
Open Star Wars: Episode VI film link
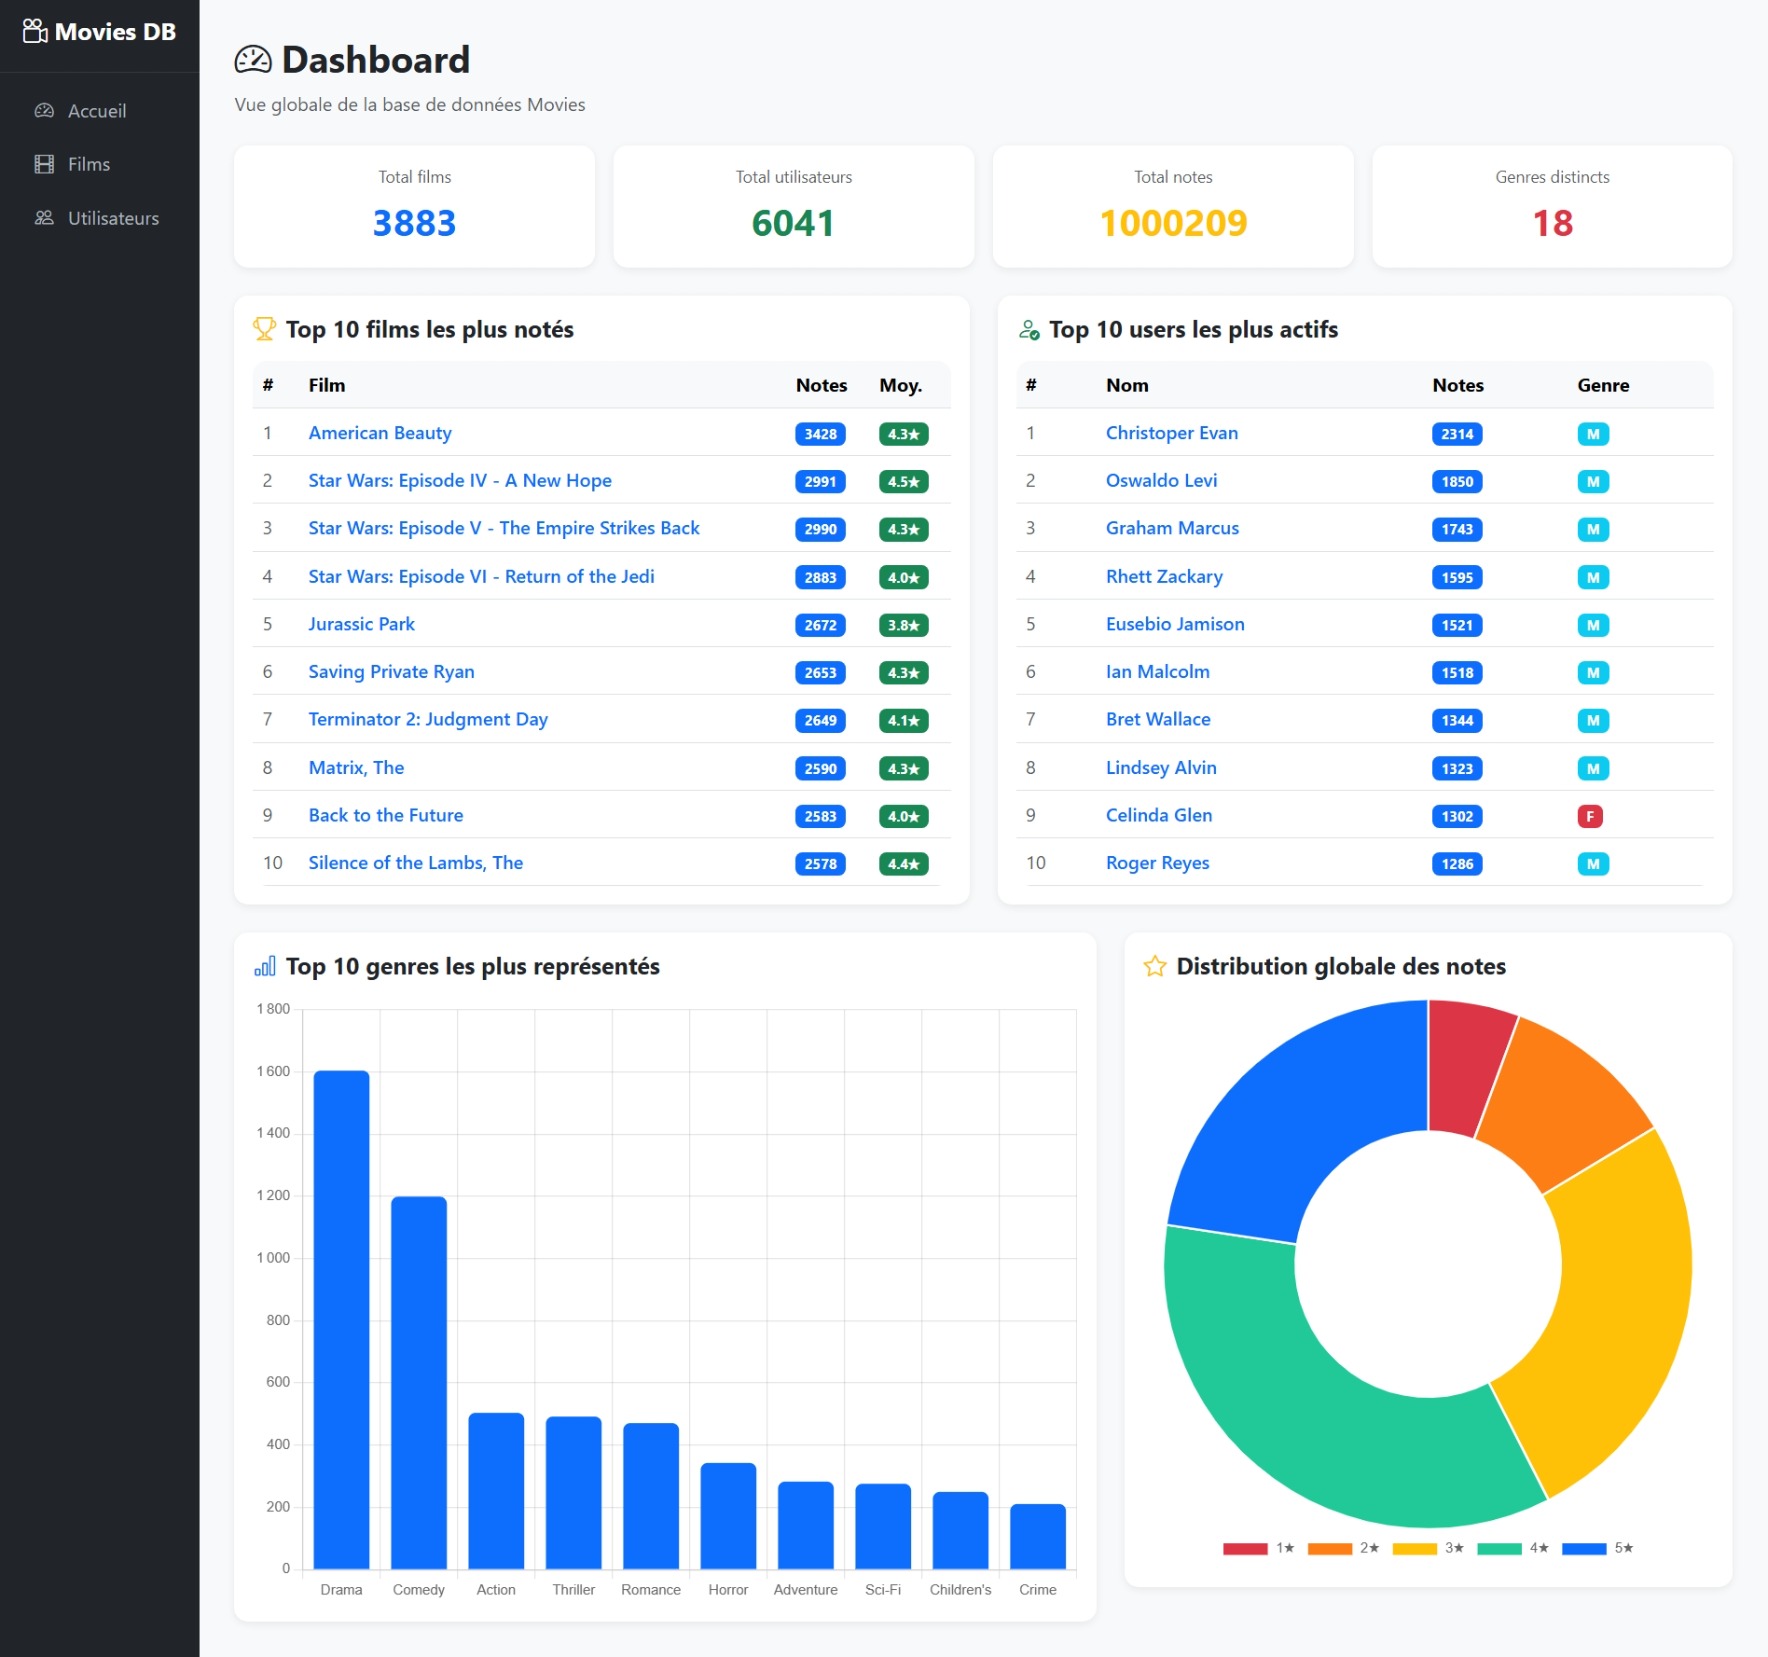pos(481,576)
